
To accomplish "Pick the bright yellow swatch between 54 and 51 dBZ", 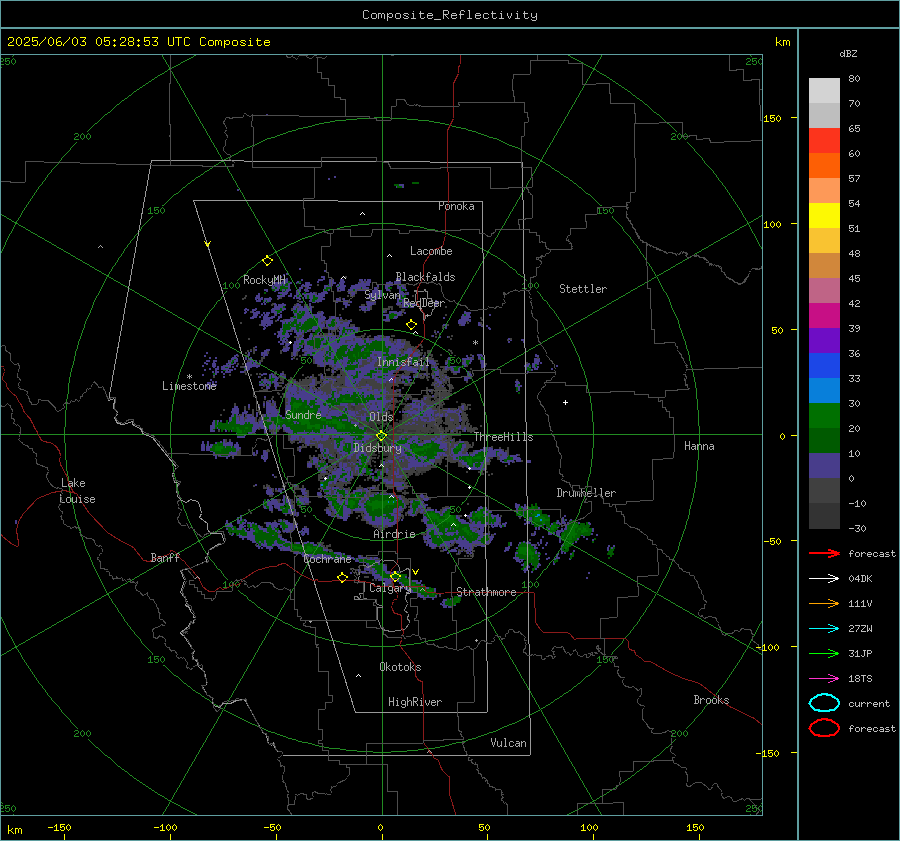I will (824, 215).
